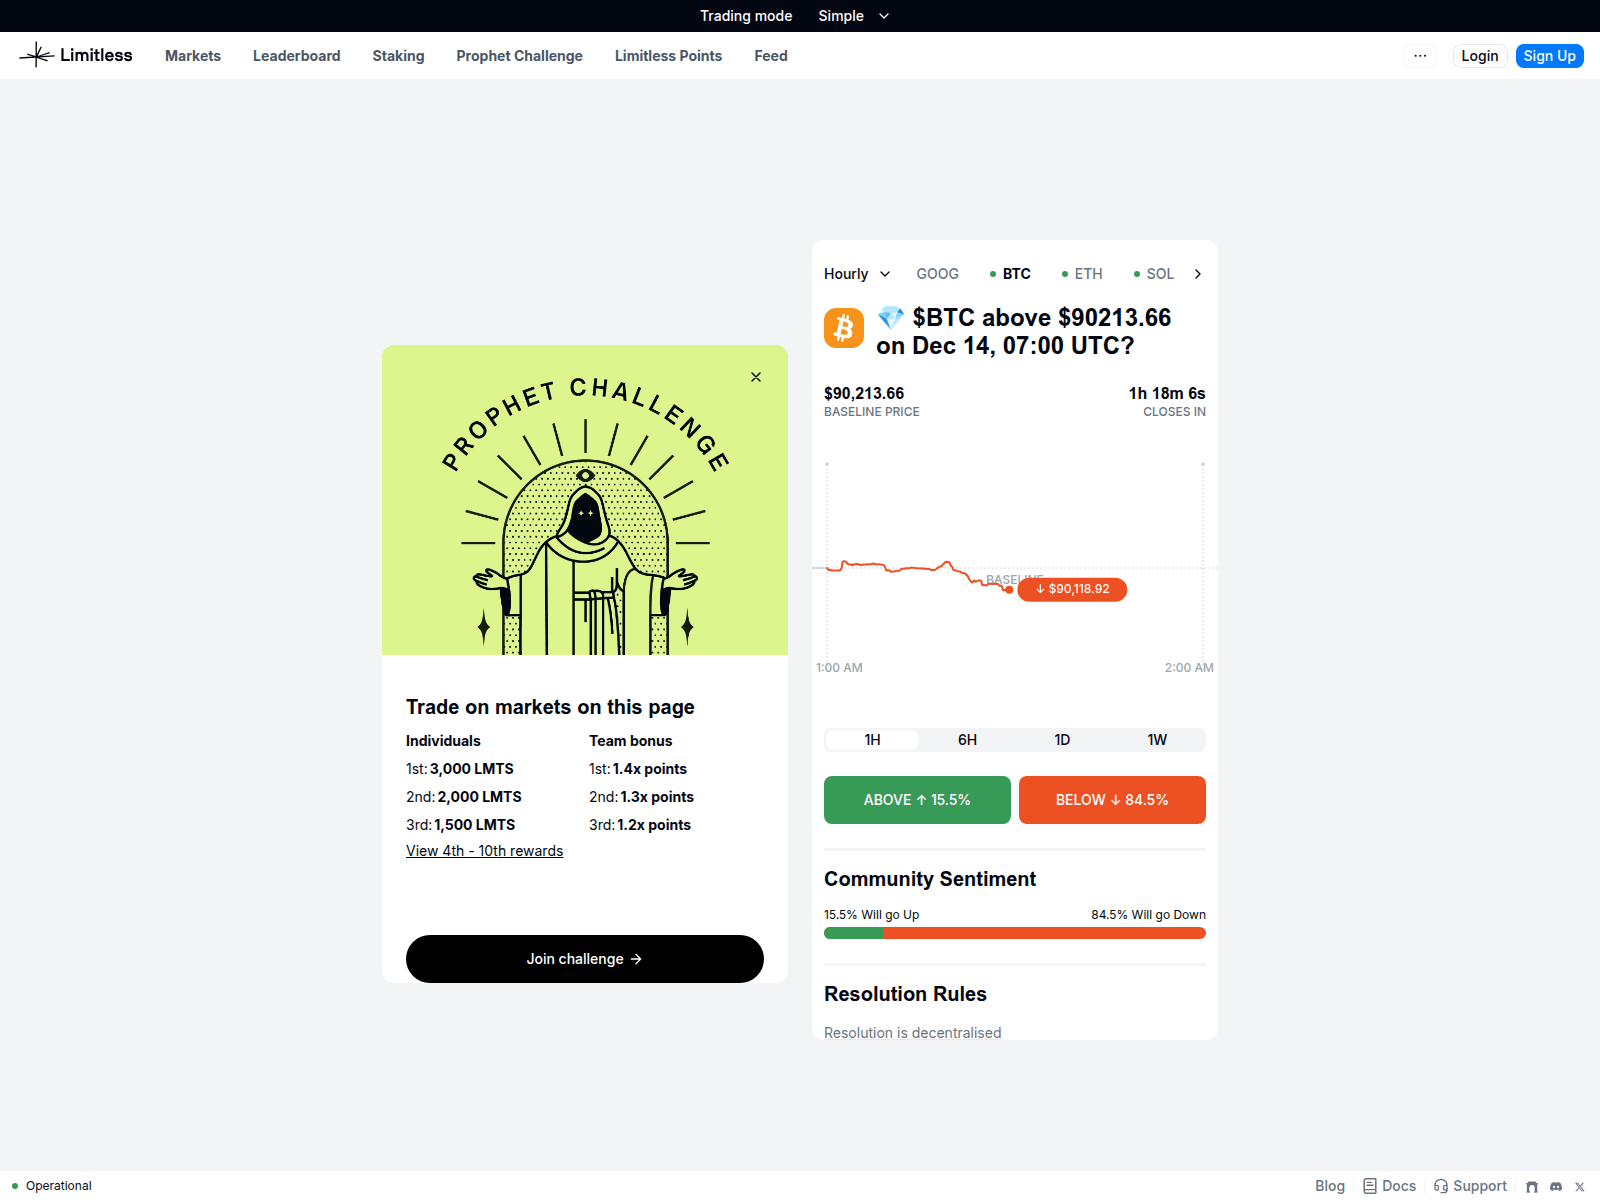Image resolution: width=1600 pixels, height=1200 pixels.
Task: Open the Leaderboard nav item
Action: click(x=296, y=56)
